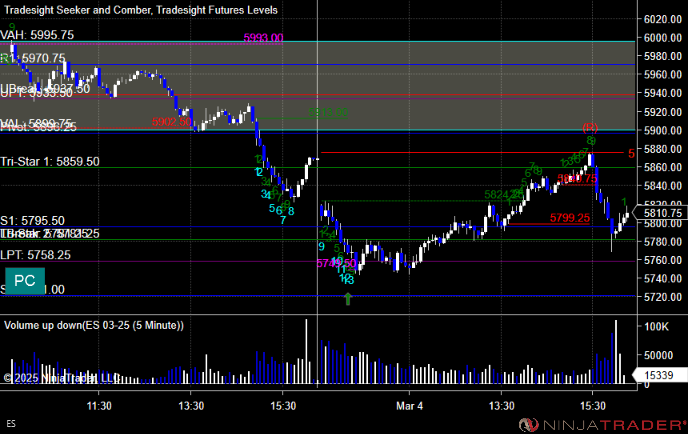Image resolution: width=688 pixels, height=434 pixels.
Task: Select the VAH: 5995.75 level label
Action: (x=37, y=35)
